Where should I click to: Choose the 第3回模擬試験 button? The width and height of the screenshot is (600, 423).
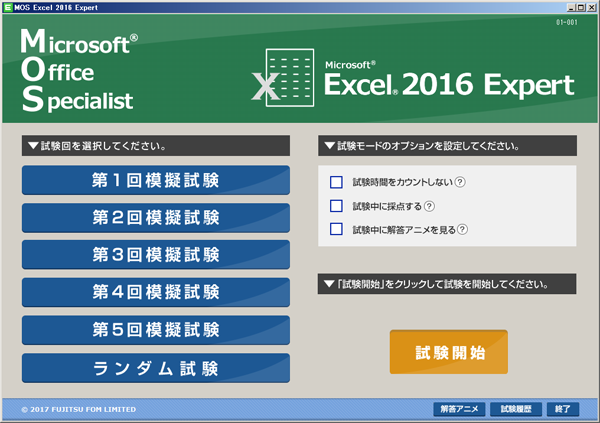coord(156,255)
